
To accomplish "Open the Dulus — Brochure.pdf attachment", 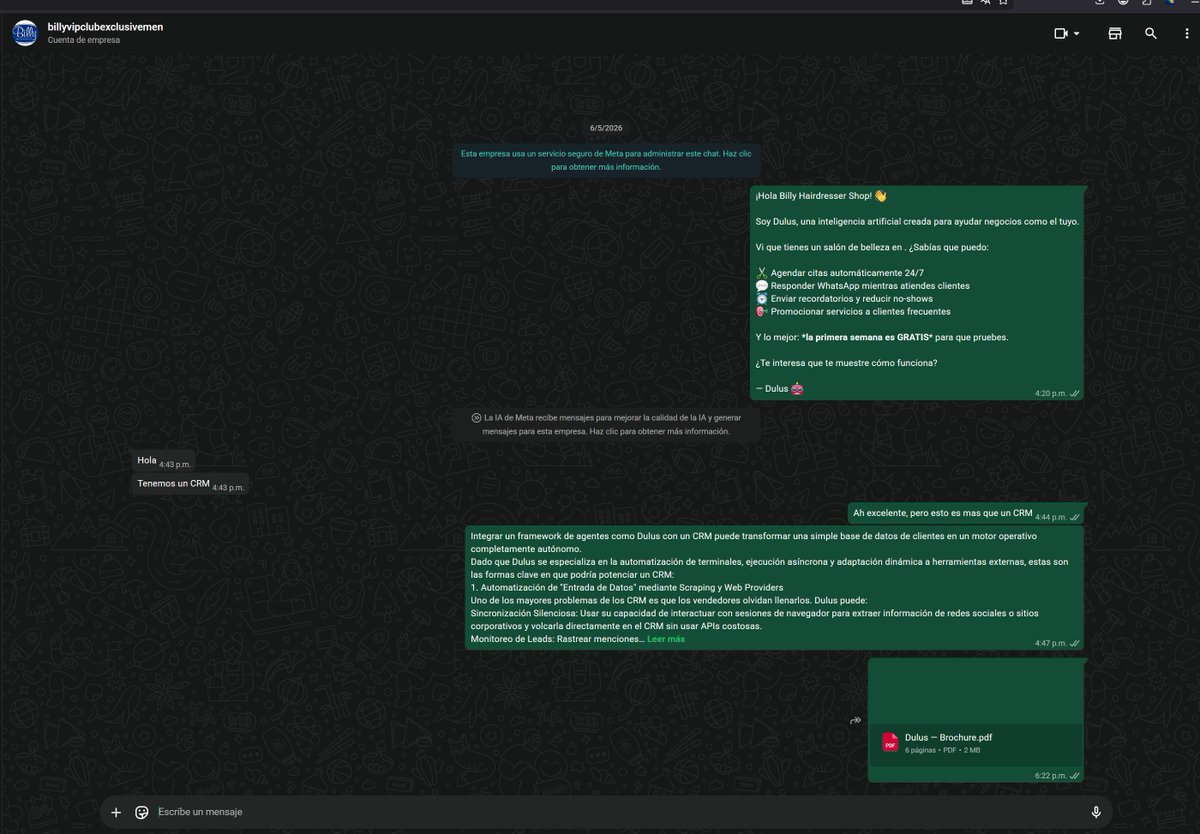I will pyautogui.click(x=975, y=743).
